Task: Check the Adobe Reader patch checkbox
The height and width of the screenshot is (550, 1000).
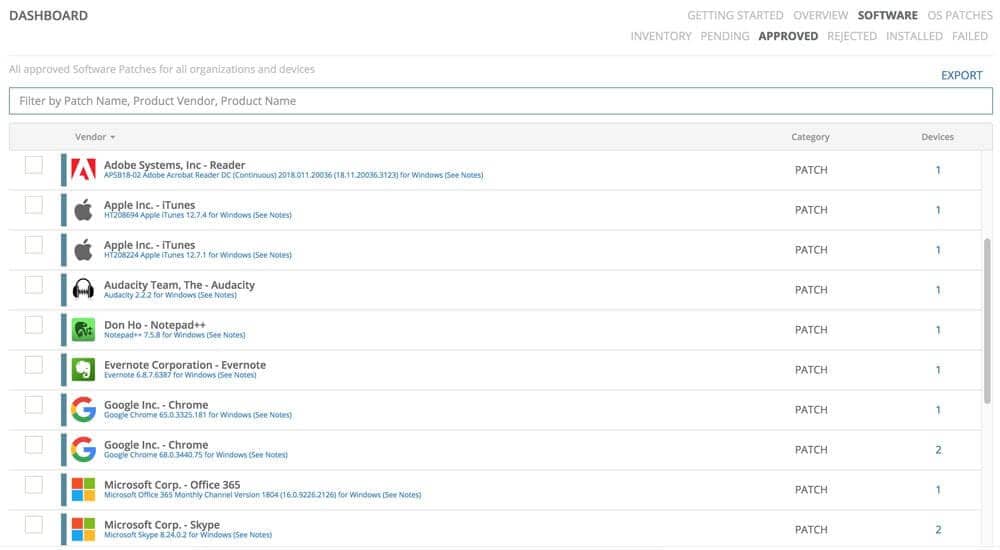Action: click(x=34, y=165)
